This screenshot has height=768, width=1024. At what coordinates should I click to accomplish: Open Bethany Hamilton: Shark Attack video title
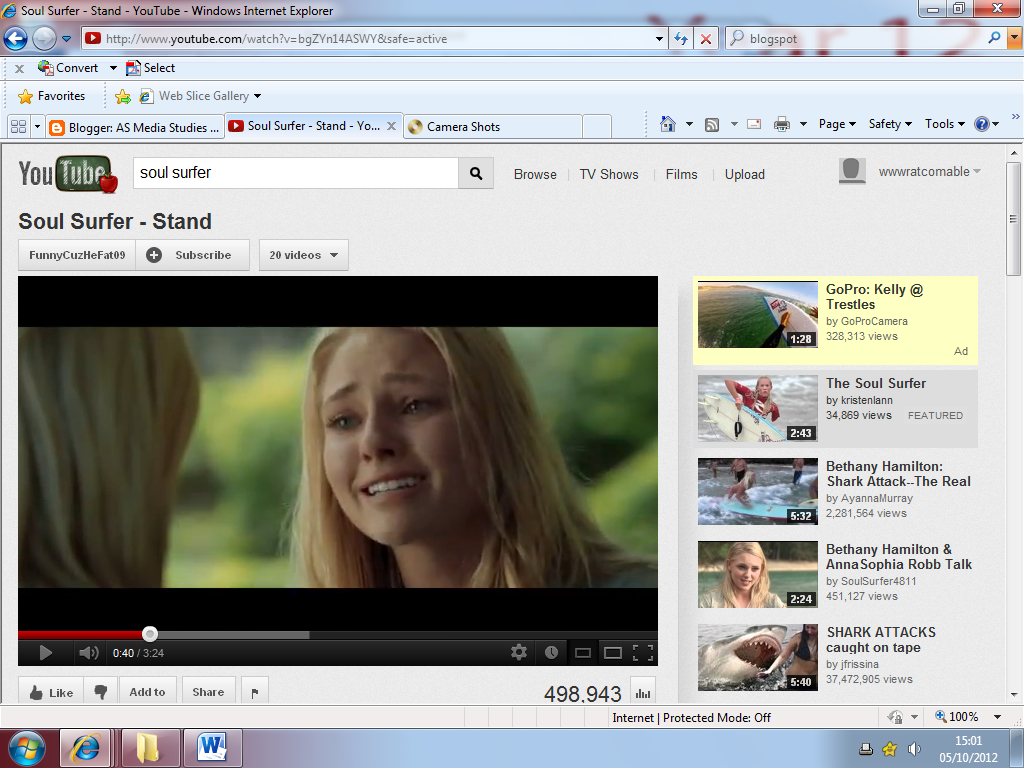(898, 474)
